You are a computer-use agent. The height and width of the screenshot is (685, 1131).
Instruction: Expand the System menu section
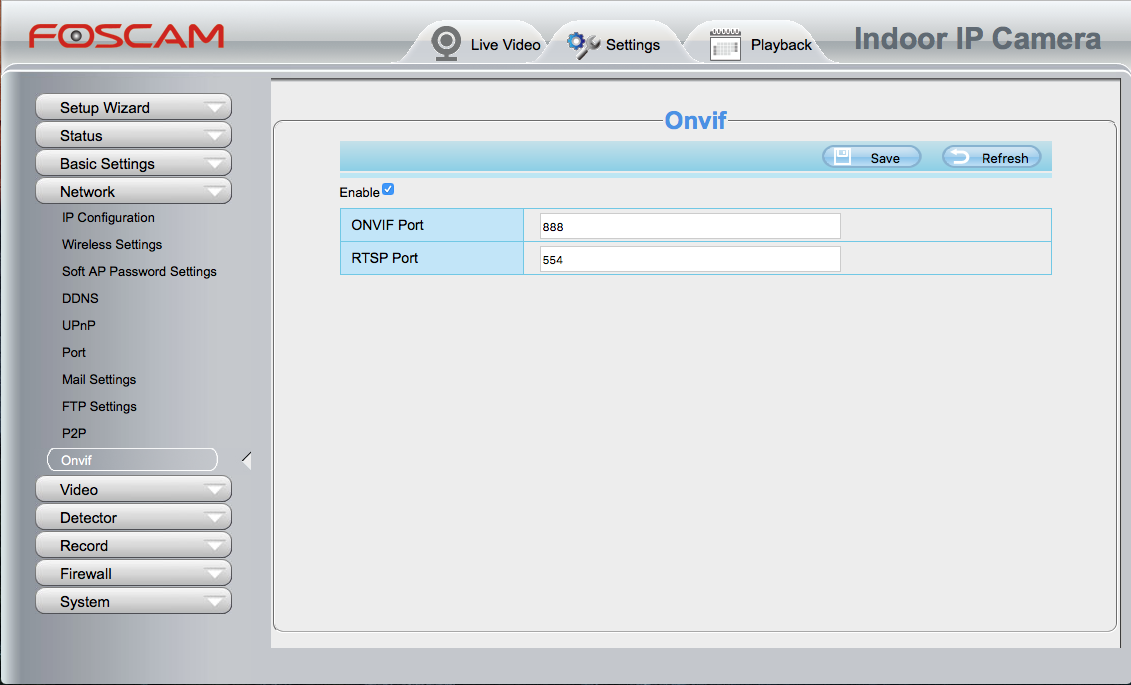click(x=133, y=602)
